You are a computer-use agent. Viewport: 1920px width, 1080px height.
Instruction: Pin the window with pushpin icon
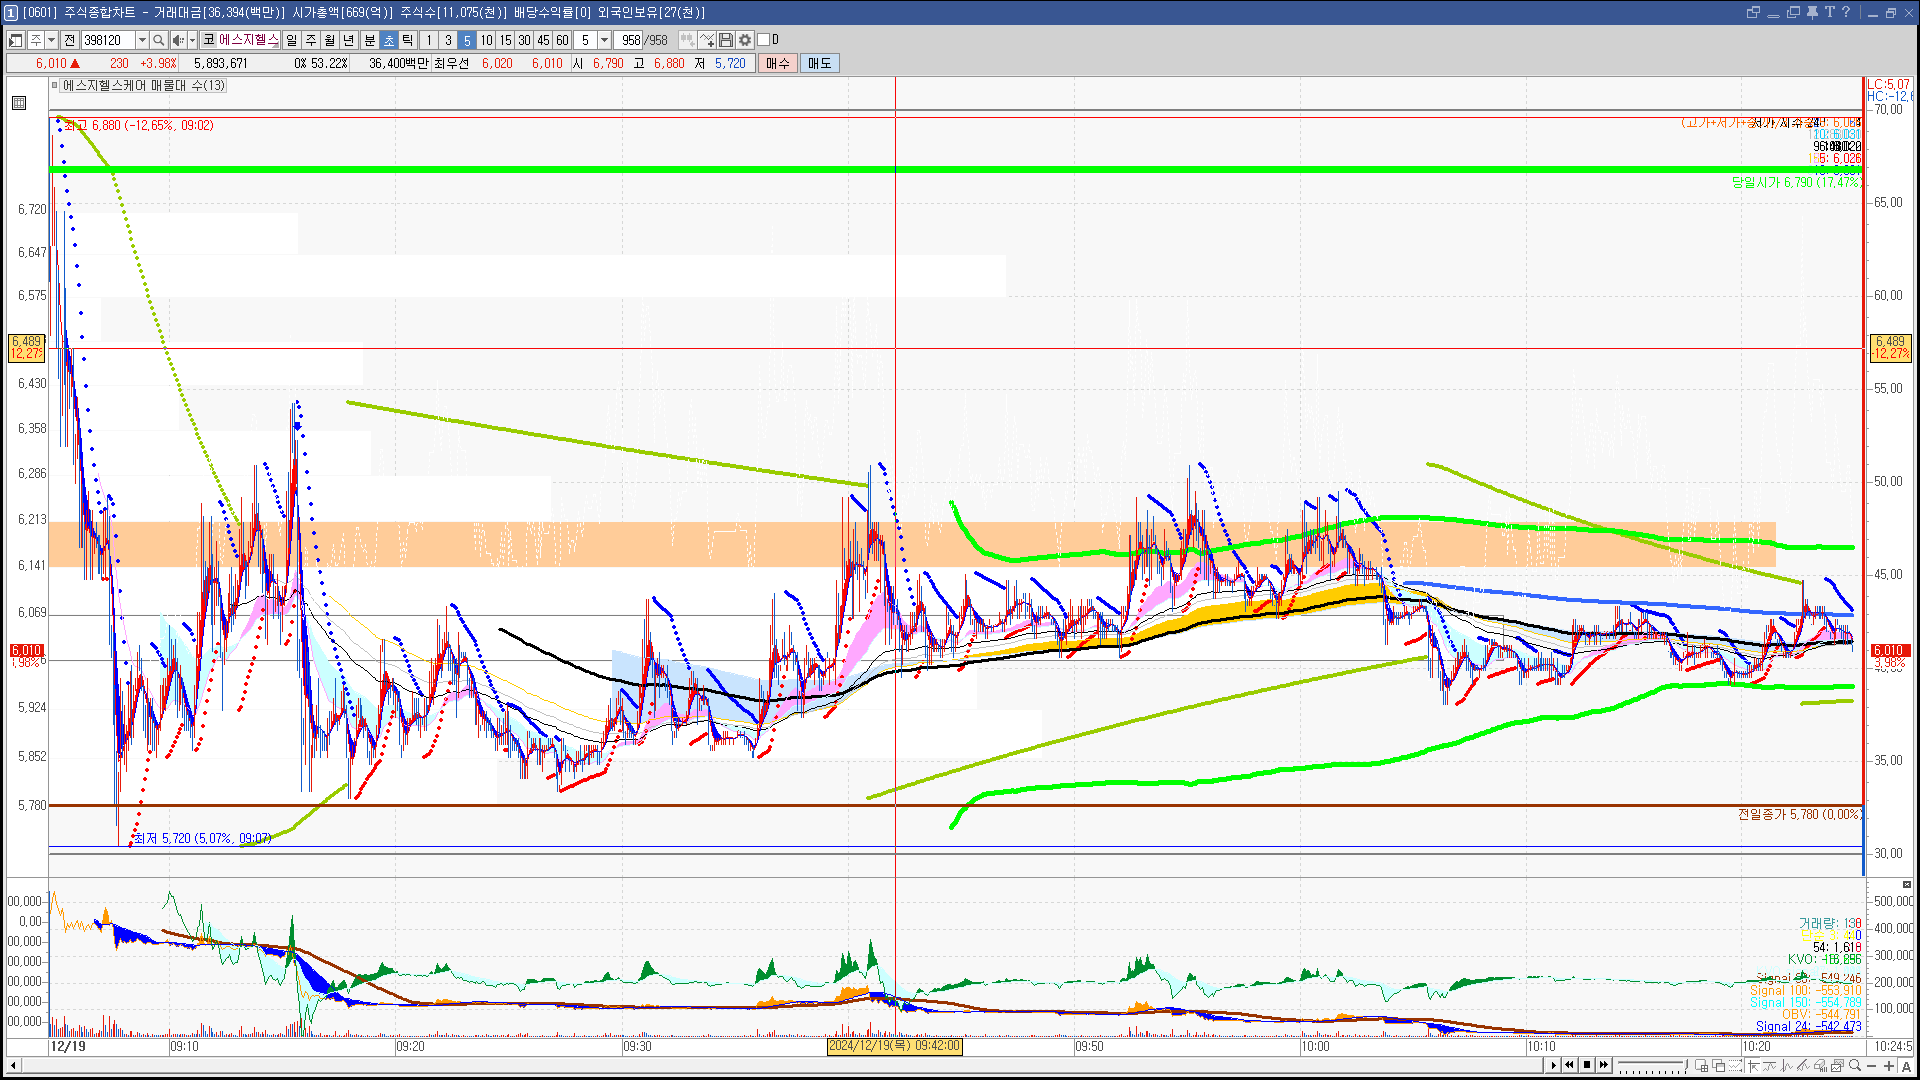1812,12
